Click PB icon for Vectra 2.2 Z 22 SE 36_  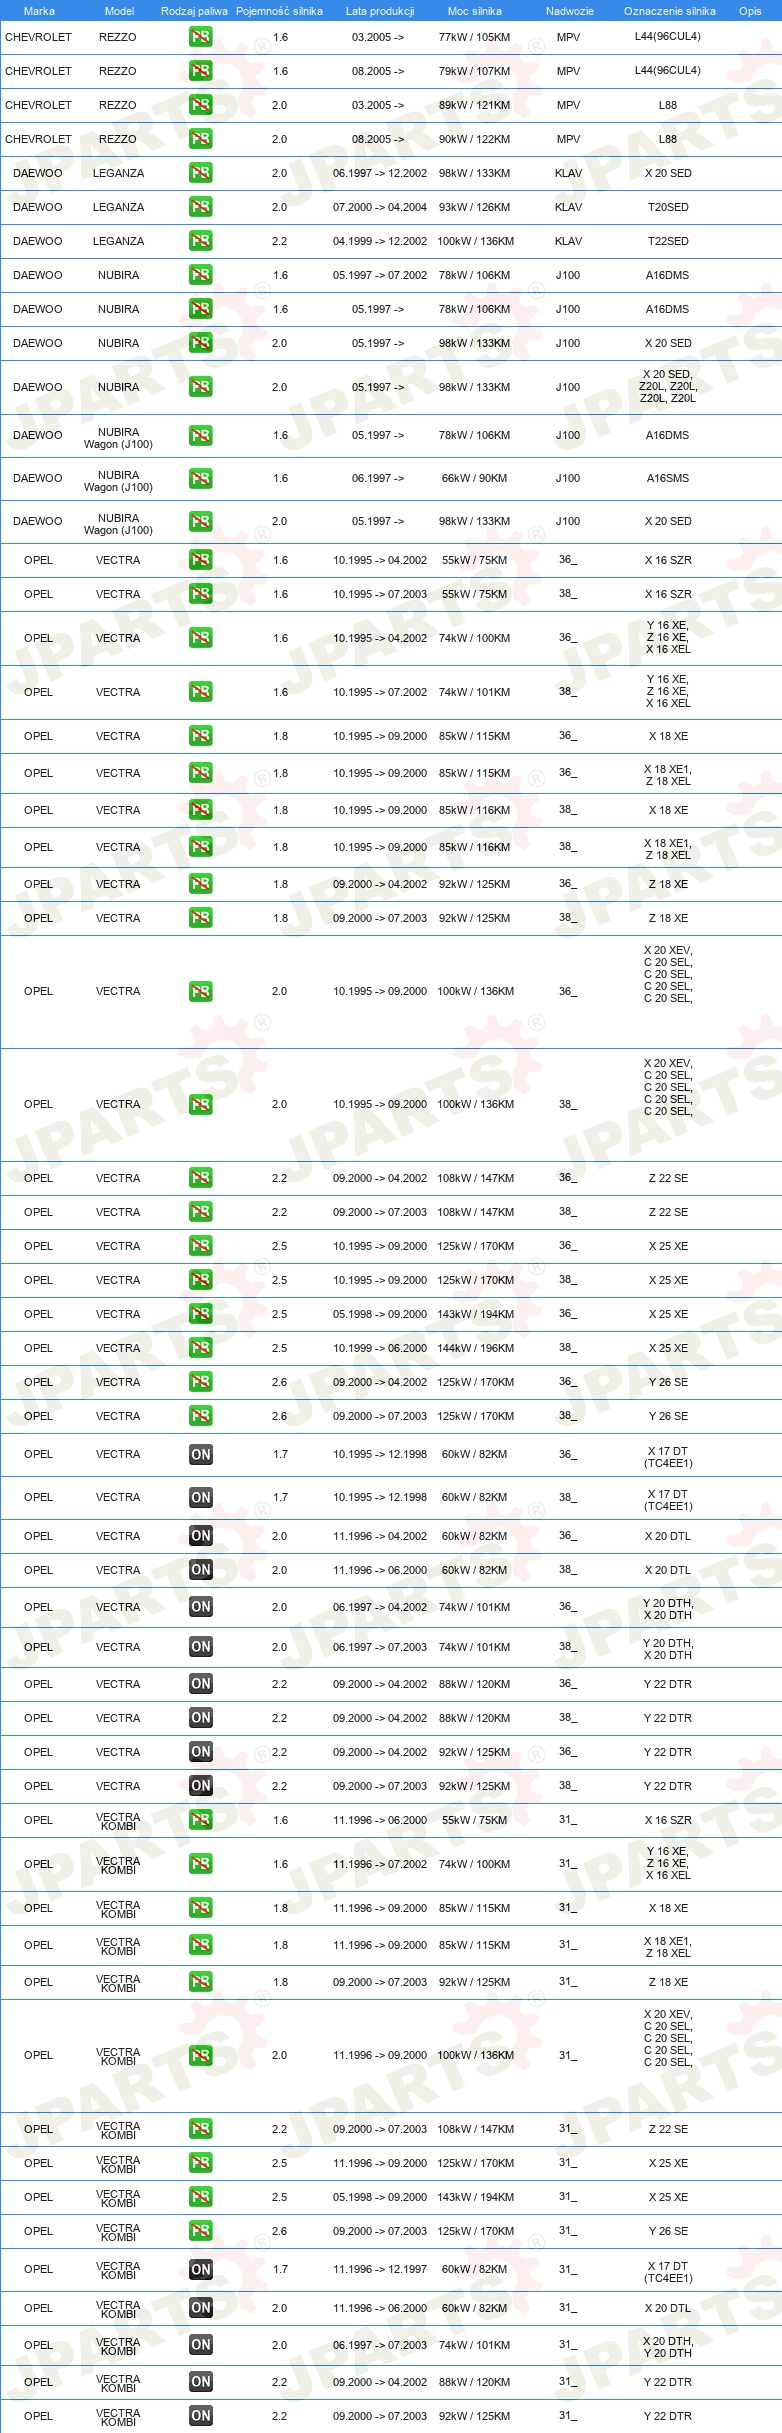(x=201, y=1178)
